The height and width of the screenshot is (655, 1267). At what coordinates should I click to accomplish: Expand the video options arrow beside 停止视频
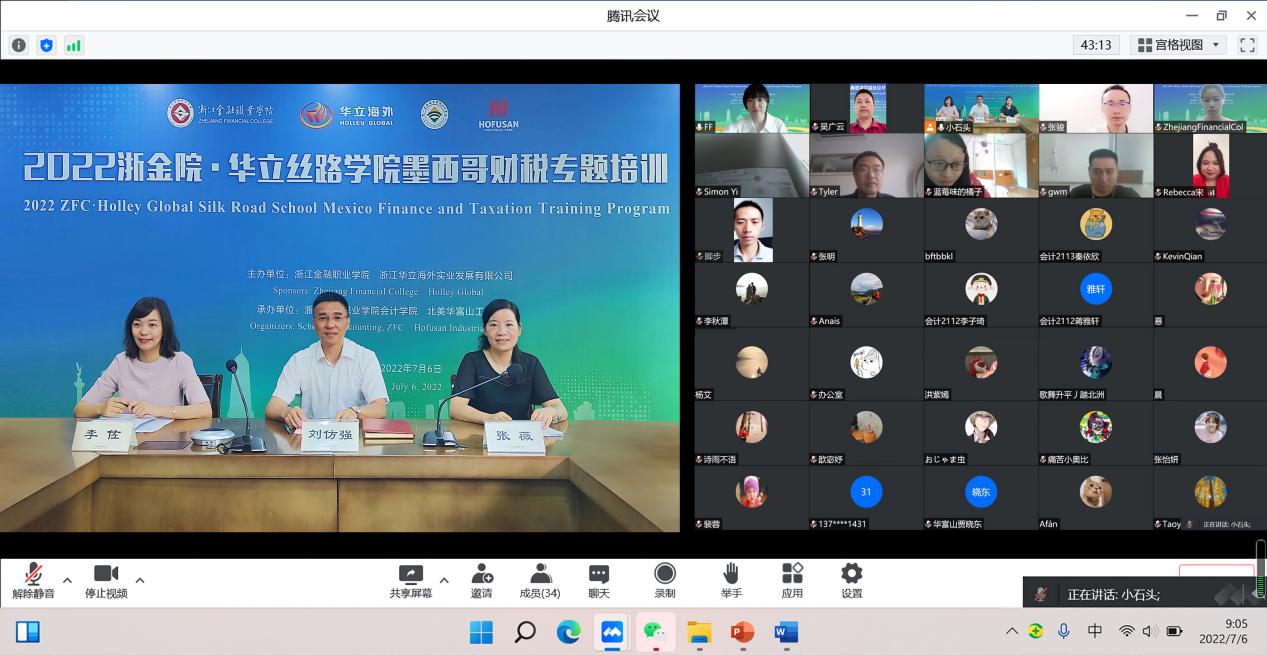(x=140, y=580)
